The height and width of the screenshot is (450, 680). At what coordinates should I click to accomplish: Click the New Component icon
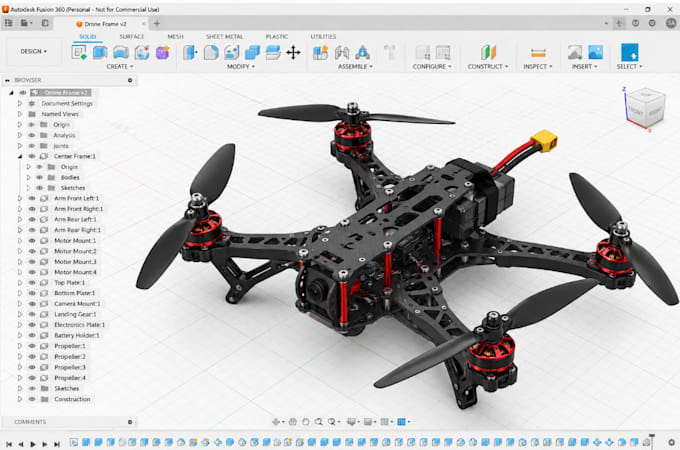click(320, 52)
